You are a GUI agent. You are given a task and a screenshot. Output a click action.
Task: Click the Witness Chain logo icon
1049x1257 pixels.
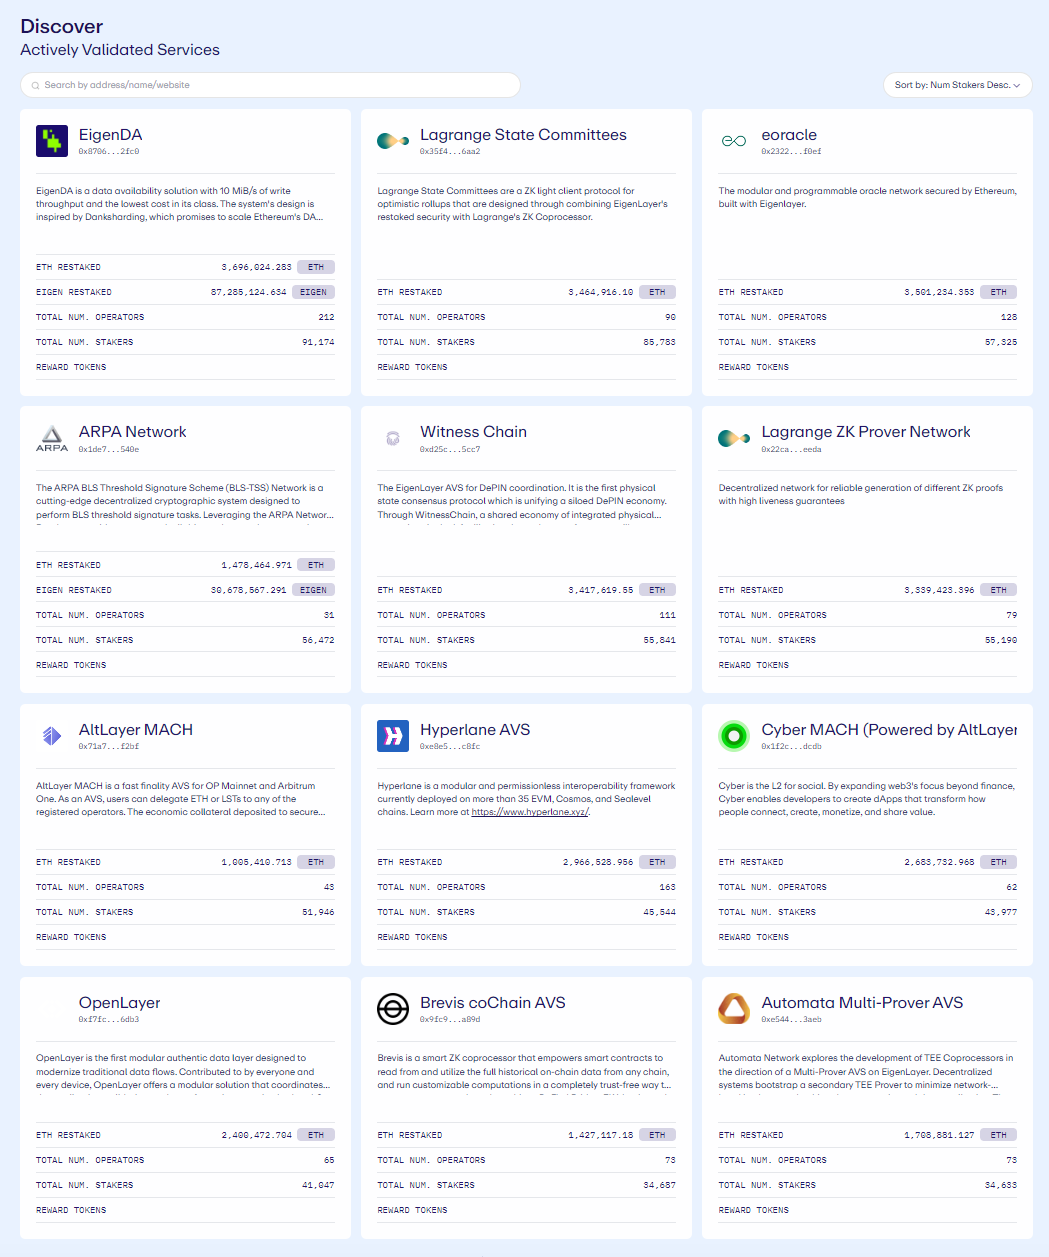[x=393, y=438]
